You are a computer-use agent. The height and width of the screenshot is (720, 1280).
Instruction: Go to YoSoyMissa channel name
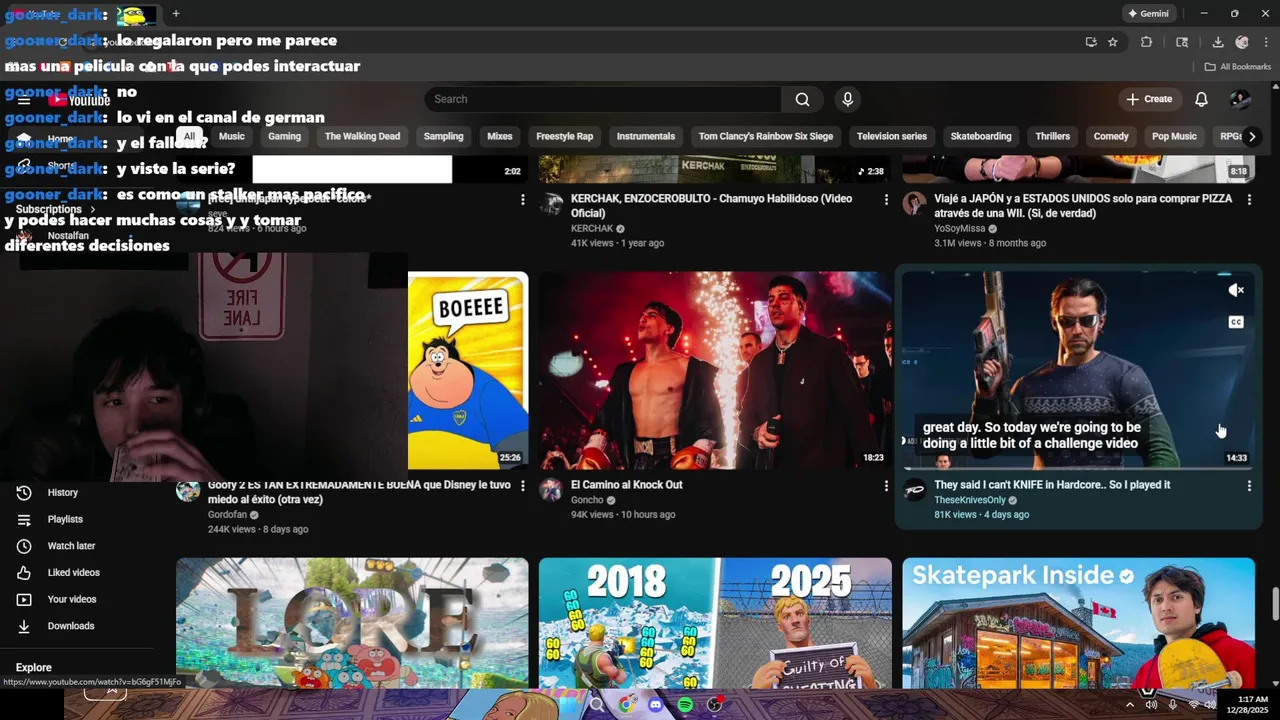[959, 229]
